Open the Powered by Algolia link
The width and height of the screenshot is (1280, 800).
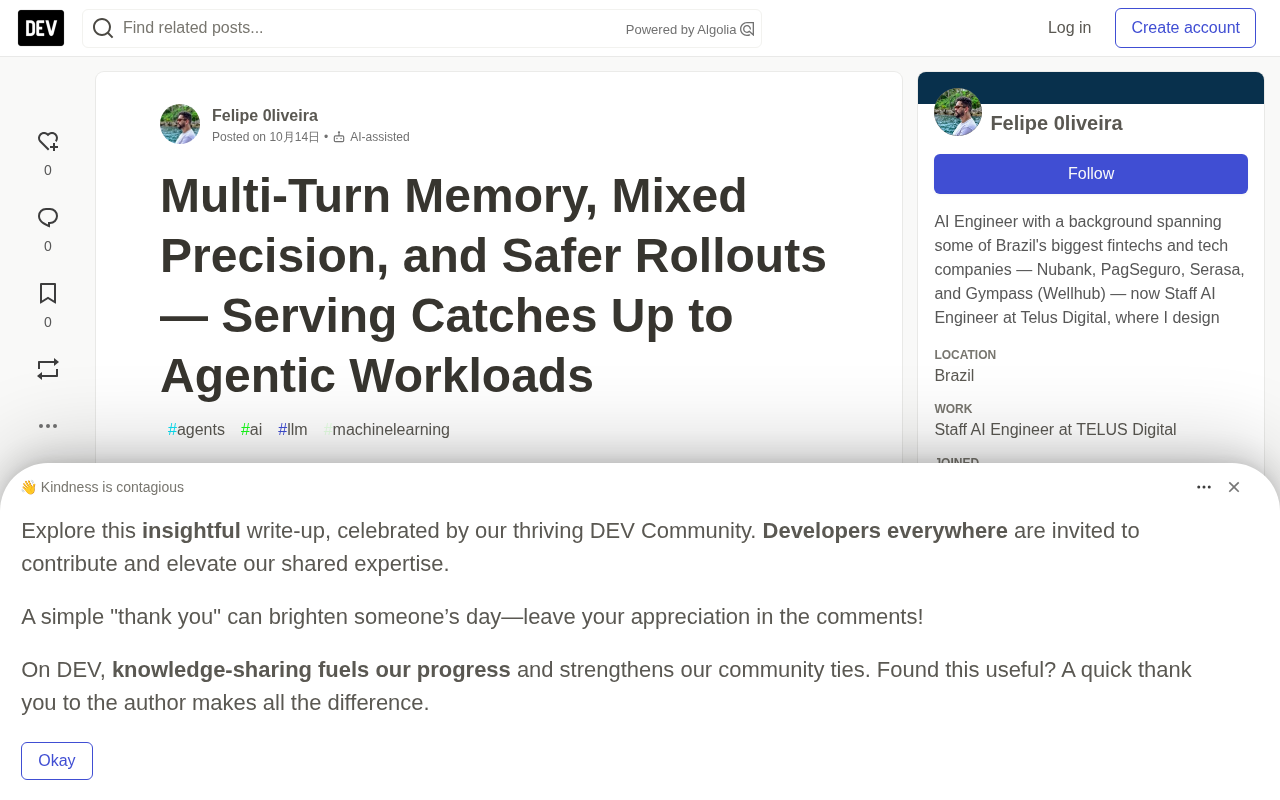[690, 30]
